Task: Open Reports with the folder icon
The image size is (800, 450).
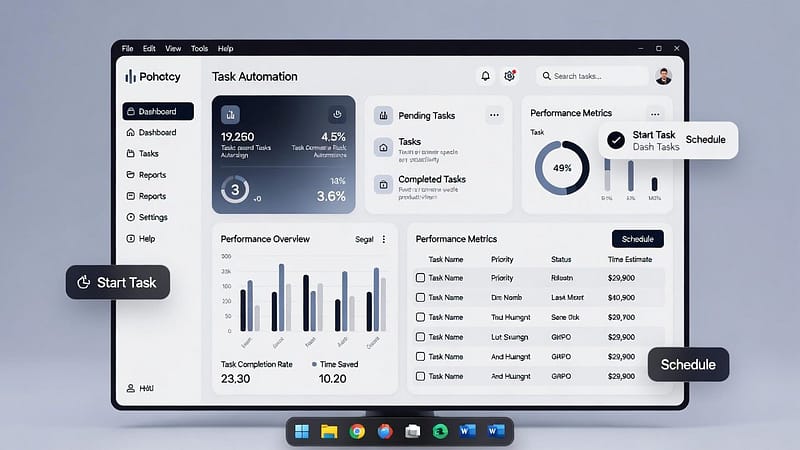Action: (x=146, y=175)
